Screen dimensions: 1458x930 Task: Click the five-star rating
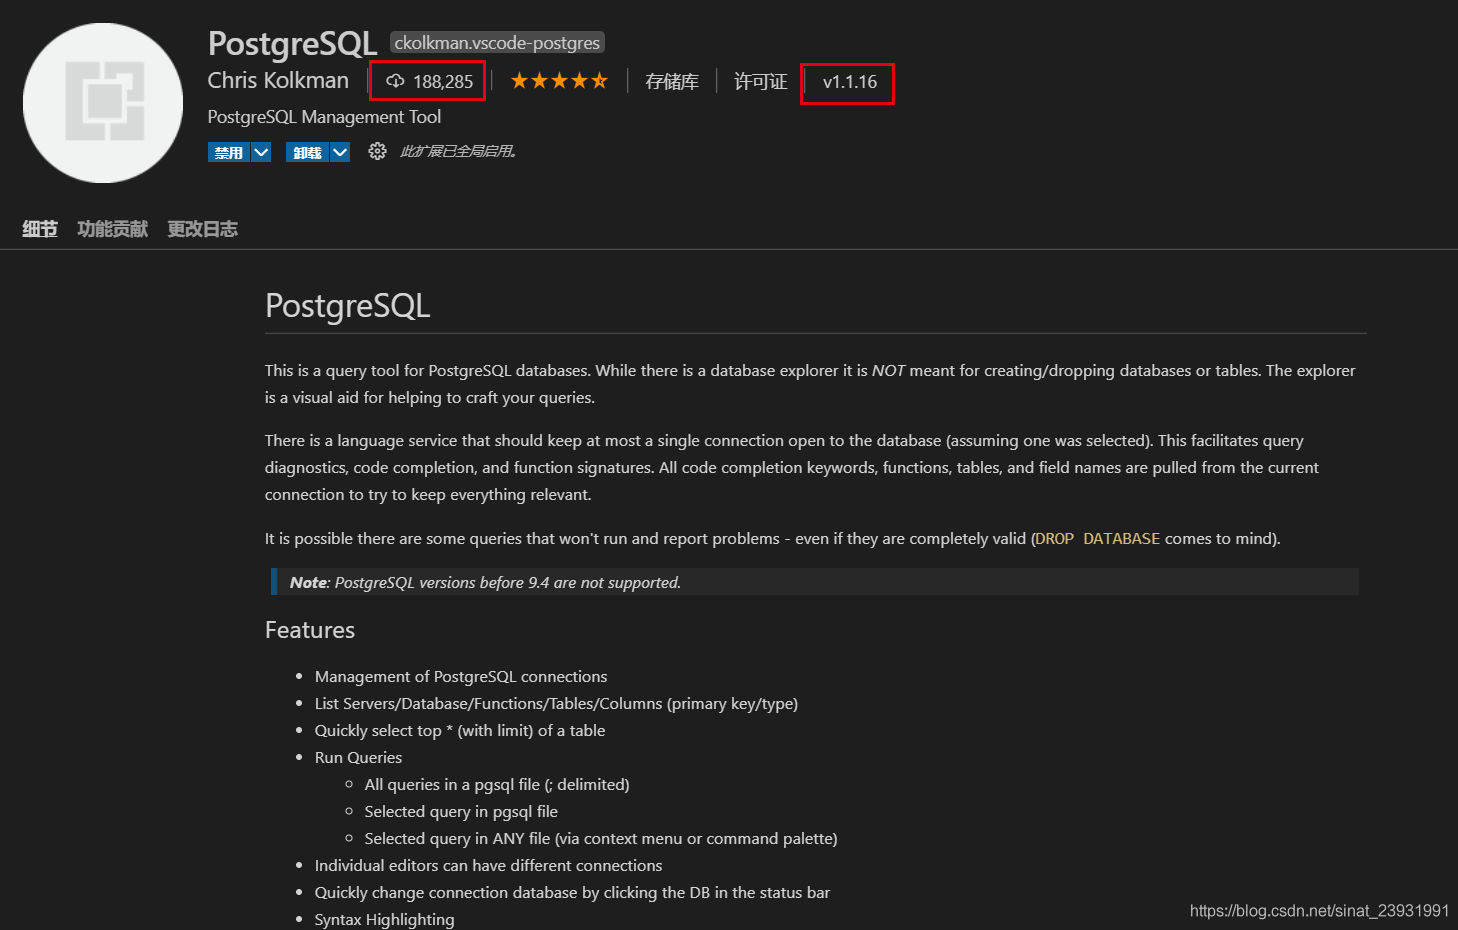pos(559,81)
